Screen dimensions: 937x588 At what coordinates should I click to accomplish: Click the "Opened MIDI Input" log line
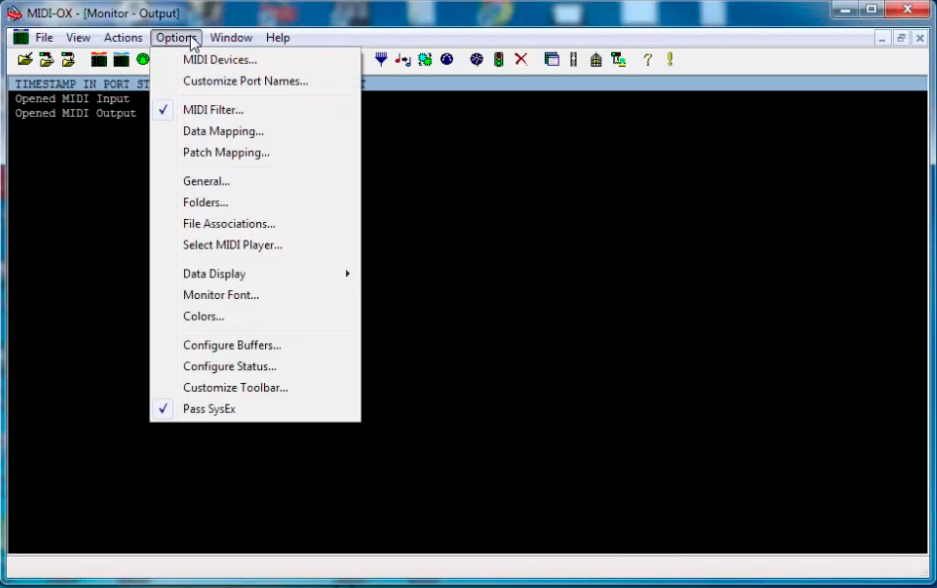[72, 99]
